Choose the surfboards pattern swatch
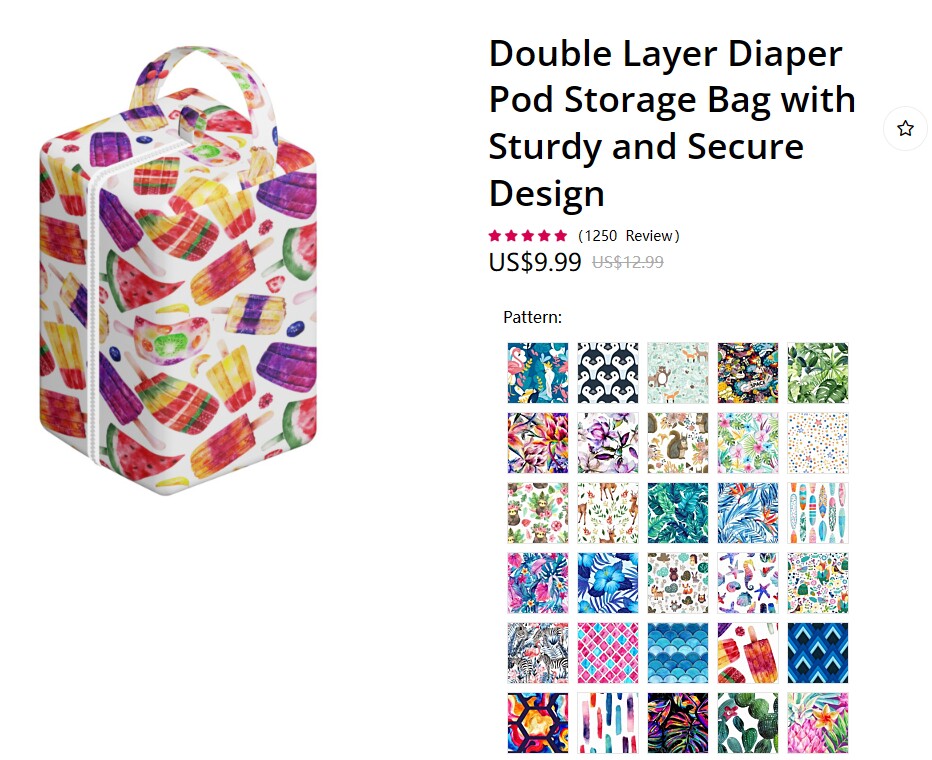Screen dimensions: 932x760 click(818, 513)
